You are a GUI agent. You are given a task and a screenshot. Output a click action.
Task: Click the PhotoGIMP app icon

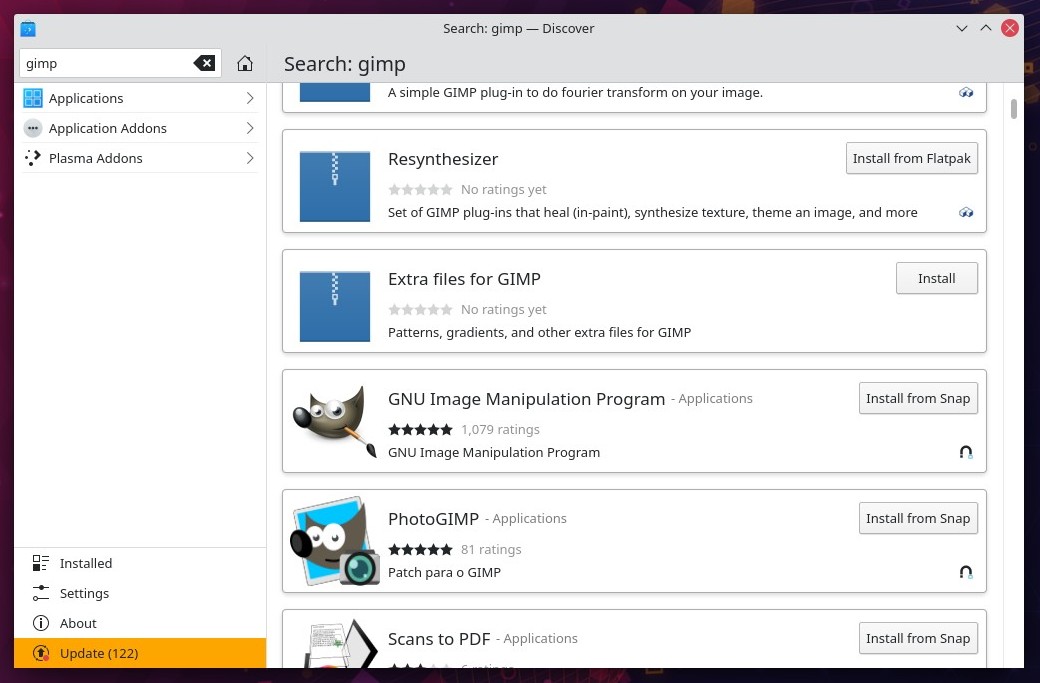pos(334,540)
